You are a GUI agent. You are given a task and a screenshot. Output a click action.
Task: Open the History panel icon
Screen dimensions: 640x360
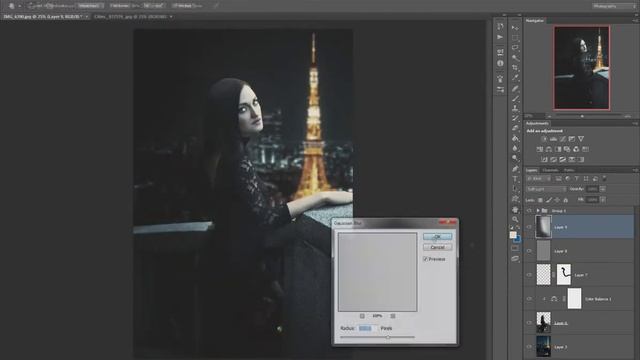coord(500,27)
